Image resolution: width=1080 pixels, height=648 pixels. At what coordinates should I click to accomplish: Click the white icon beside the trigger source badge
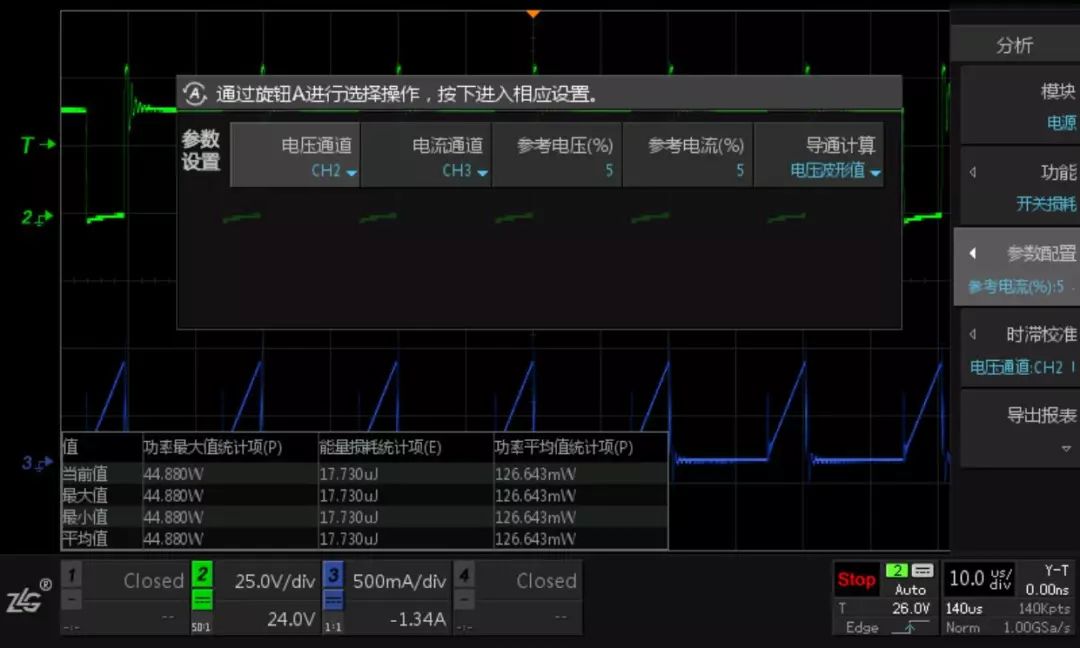tap(922, 570)
